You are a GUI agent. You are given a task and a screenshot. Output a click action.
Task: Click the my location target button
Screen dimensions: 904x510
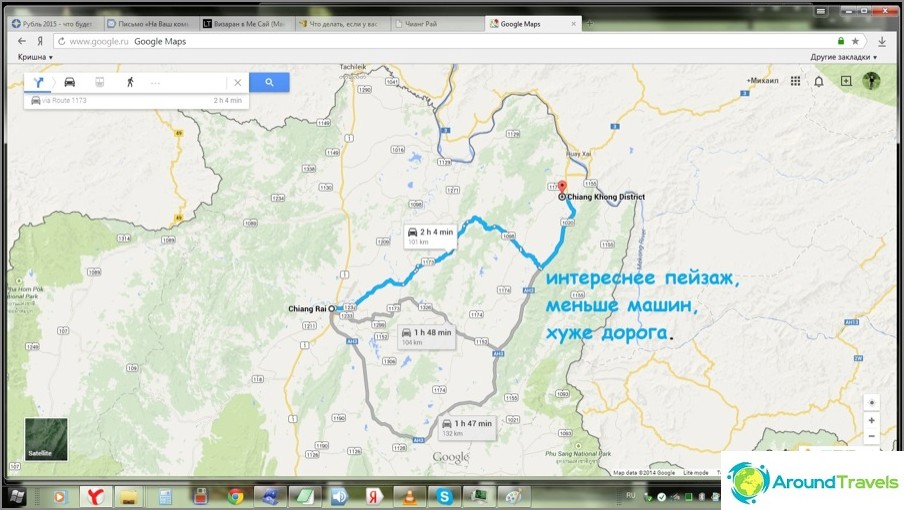point(872,402)
